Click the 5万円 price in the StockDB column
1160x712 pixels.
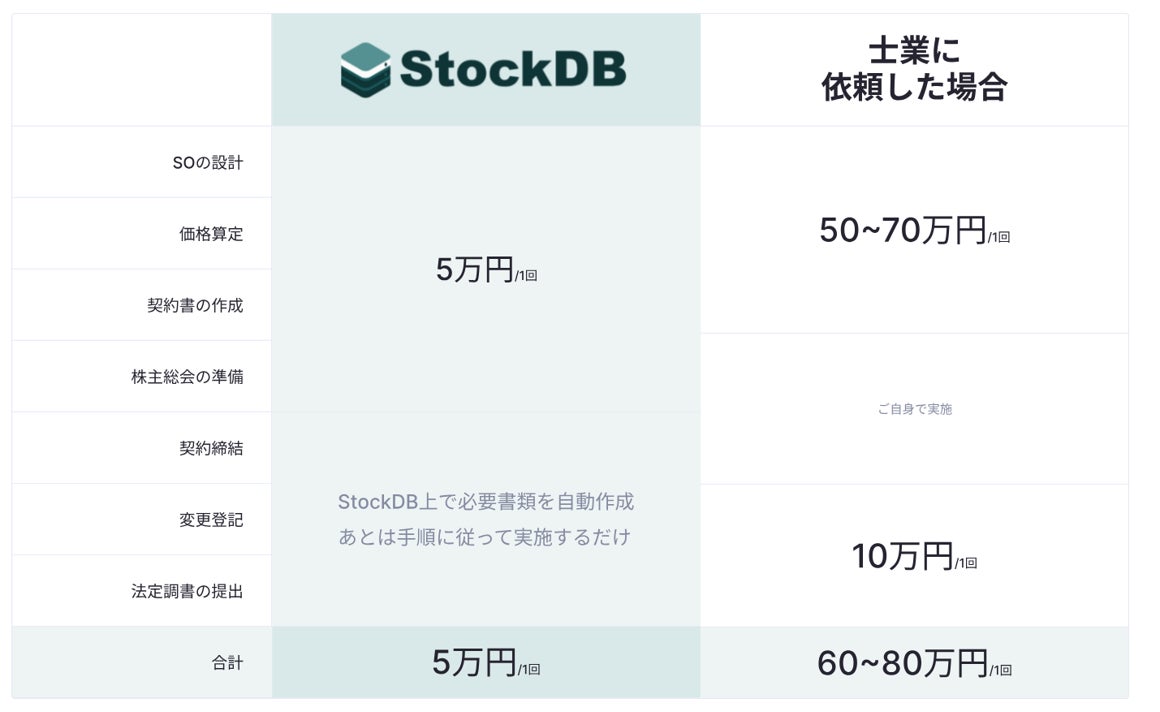(x=486, y=269)
